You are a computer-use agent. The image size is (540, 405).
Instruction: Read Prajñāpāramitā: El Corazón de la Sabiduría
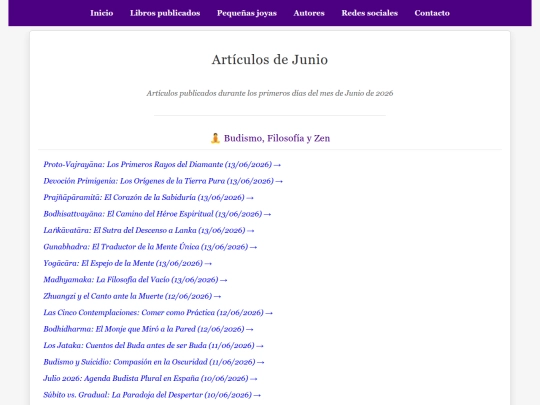(x=148, y=197)
